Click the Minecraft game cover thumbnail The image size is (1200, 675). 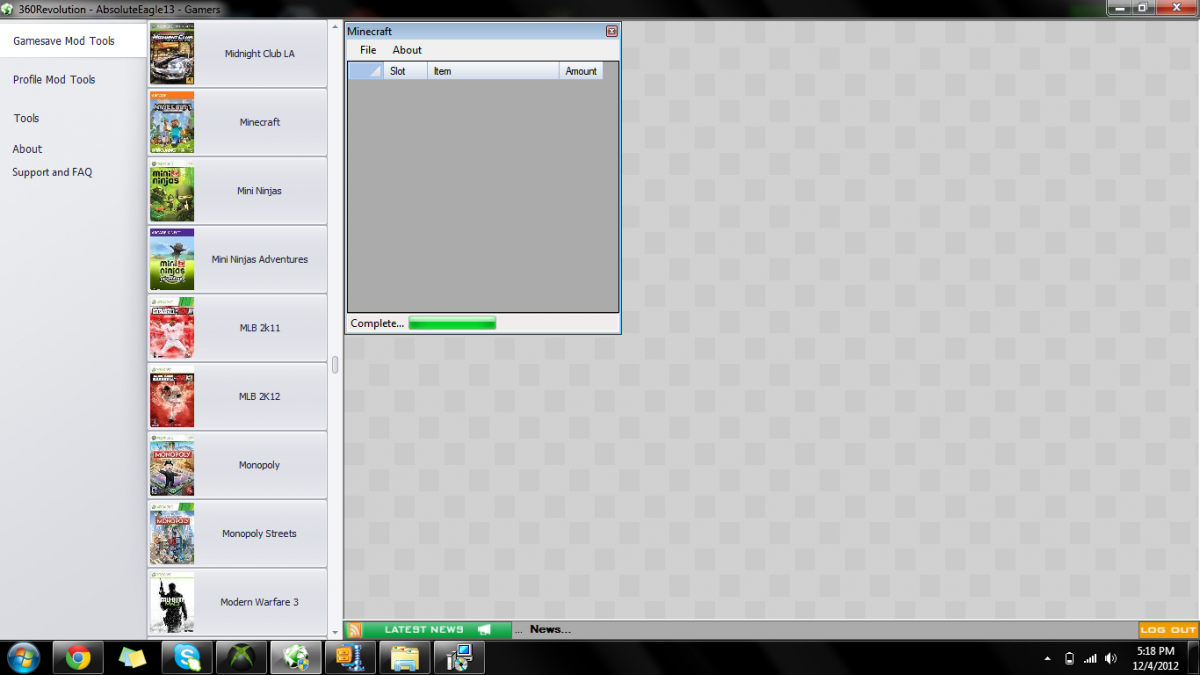[x=172, y=122]
